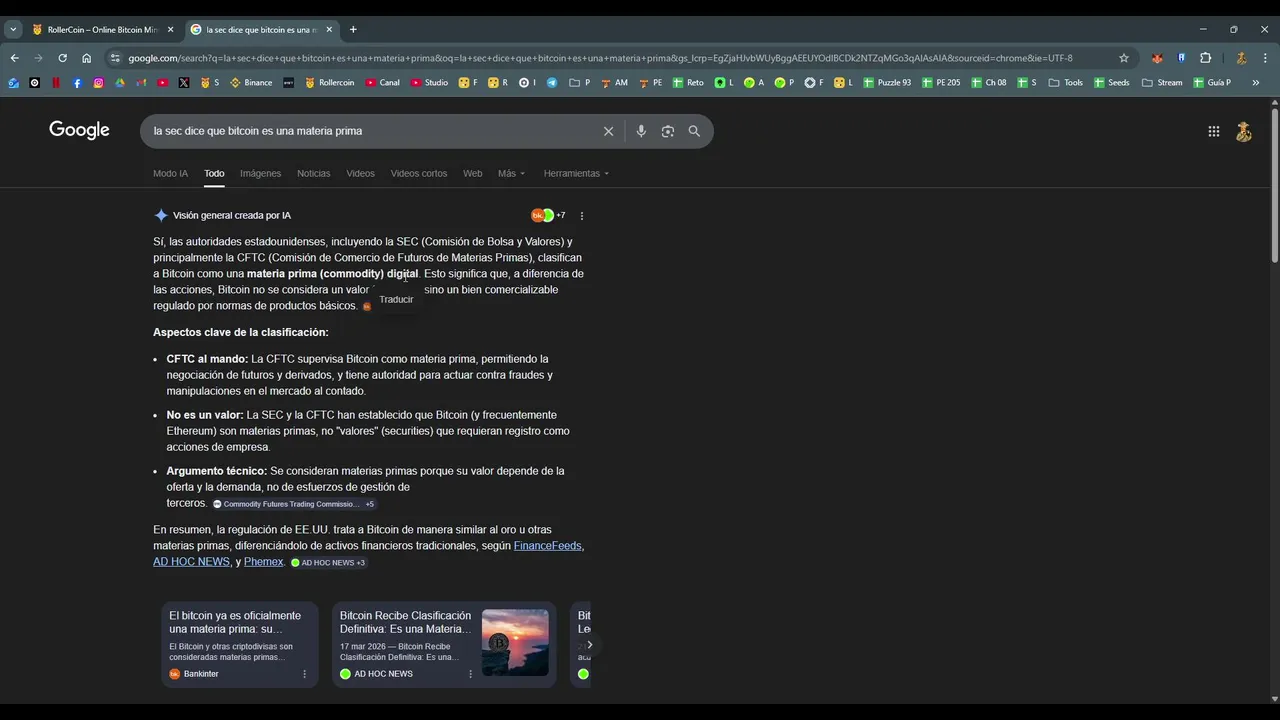Open Google Lens image search
Viewport: 1280px width, 720px height.
tap(668, 131)
